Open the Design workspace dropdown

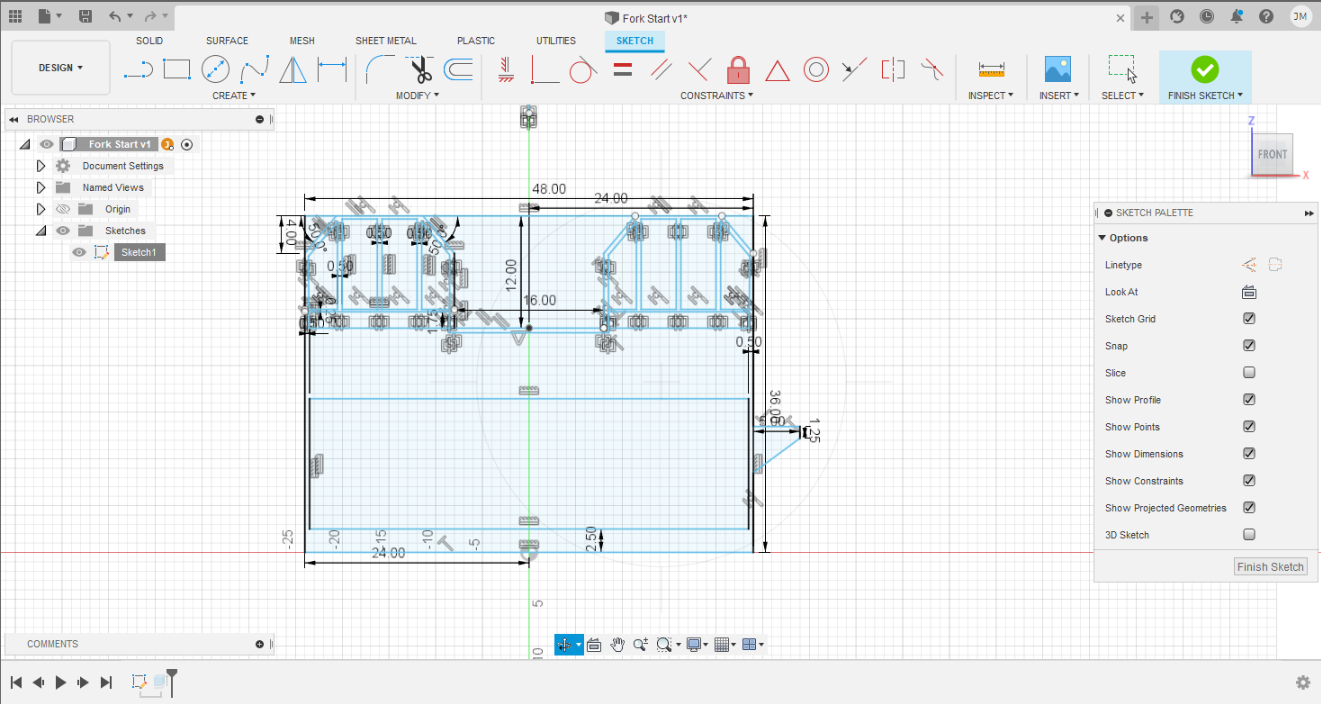[60, 68]
